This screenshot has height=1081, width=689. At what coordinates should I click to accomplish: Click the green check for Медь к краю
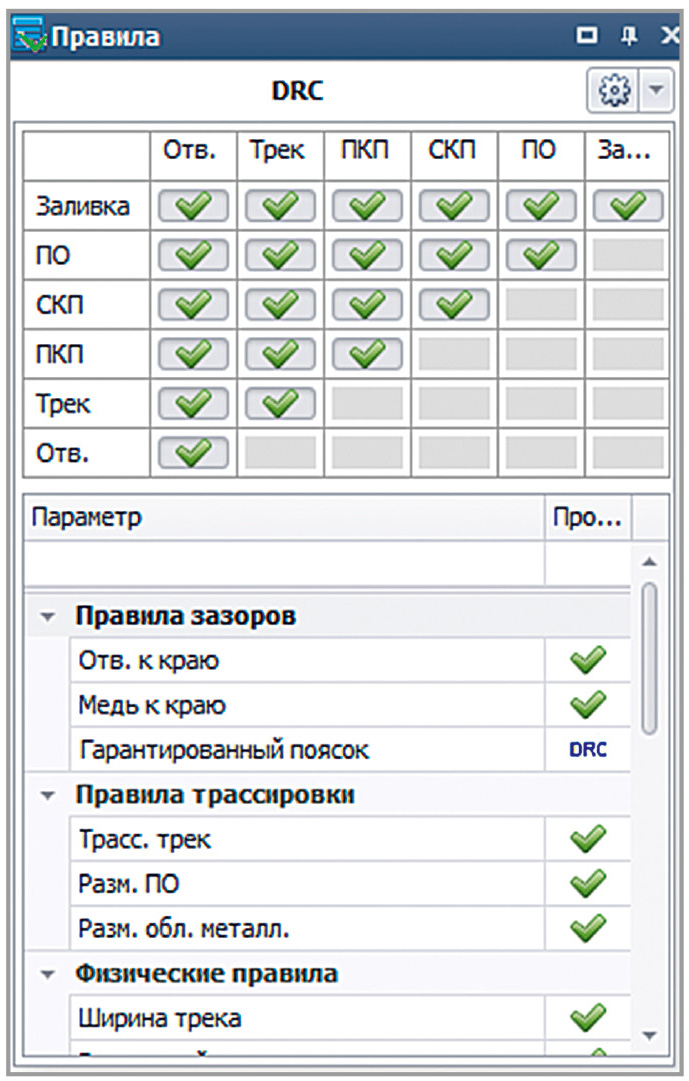(x=588, y=705)
